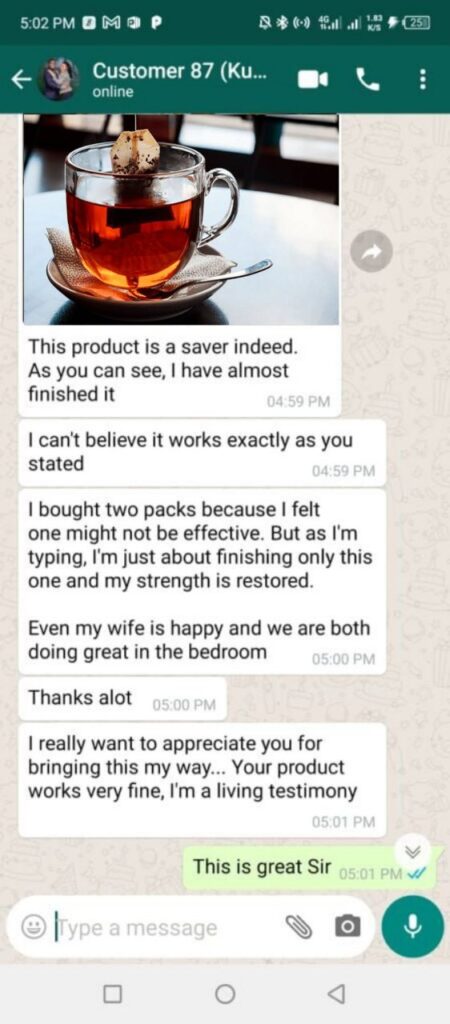Open Customer 87 profile picture
The width and height of the screenshot is (450, 1024).
58,79
